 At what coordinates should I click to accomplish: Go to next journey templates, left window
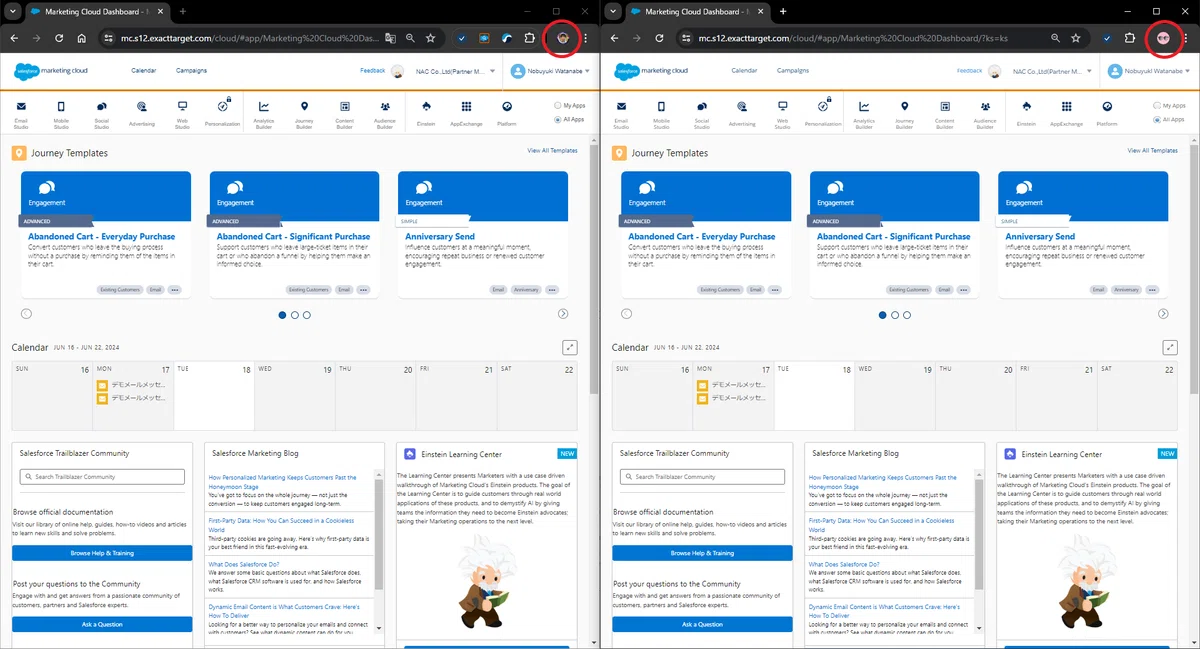563,314
